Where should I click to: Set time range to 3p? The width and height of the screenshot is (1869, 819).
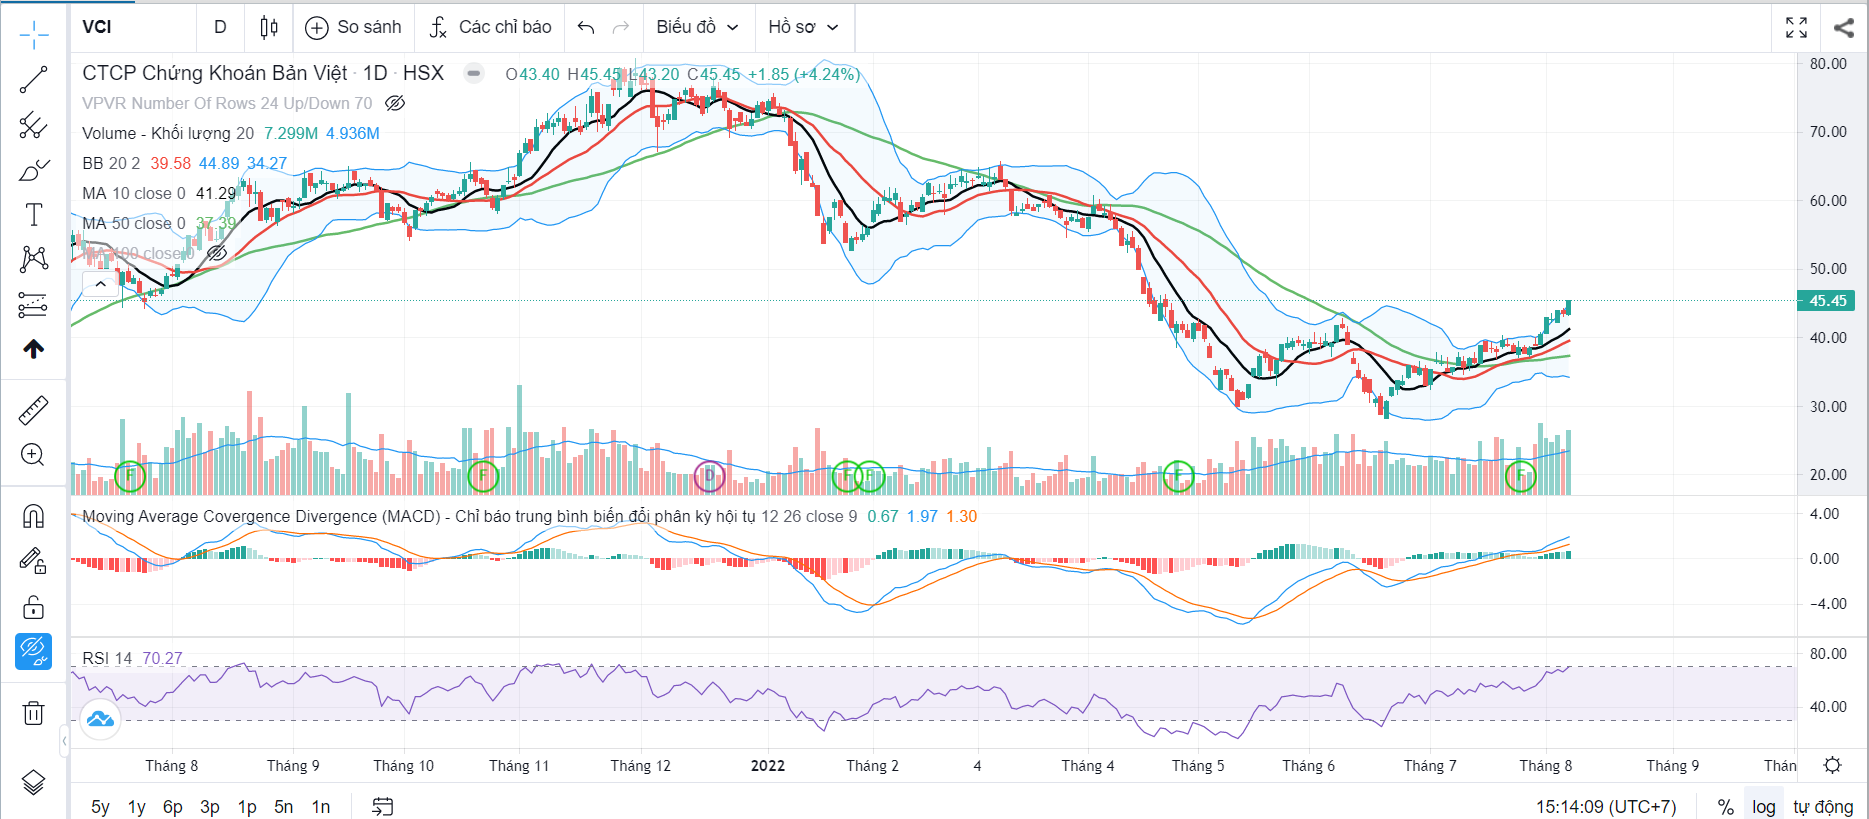[210, 806]
